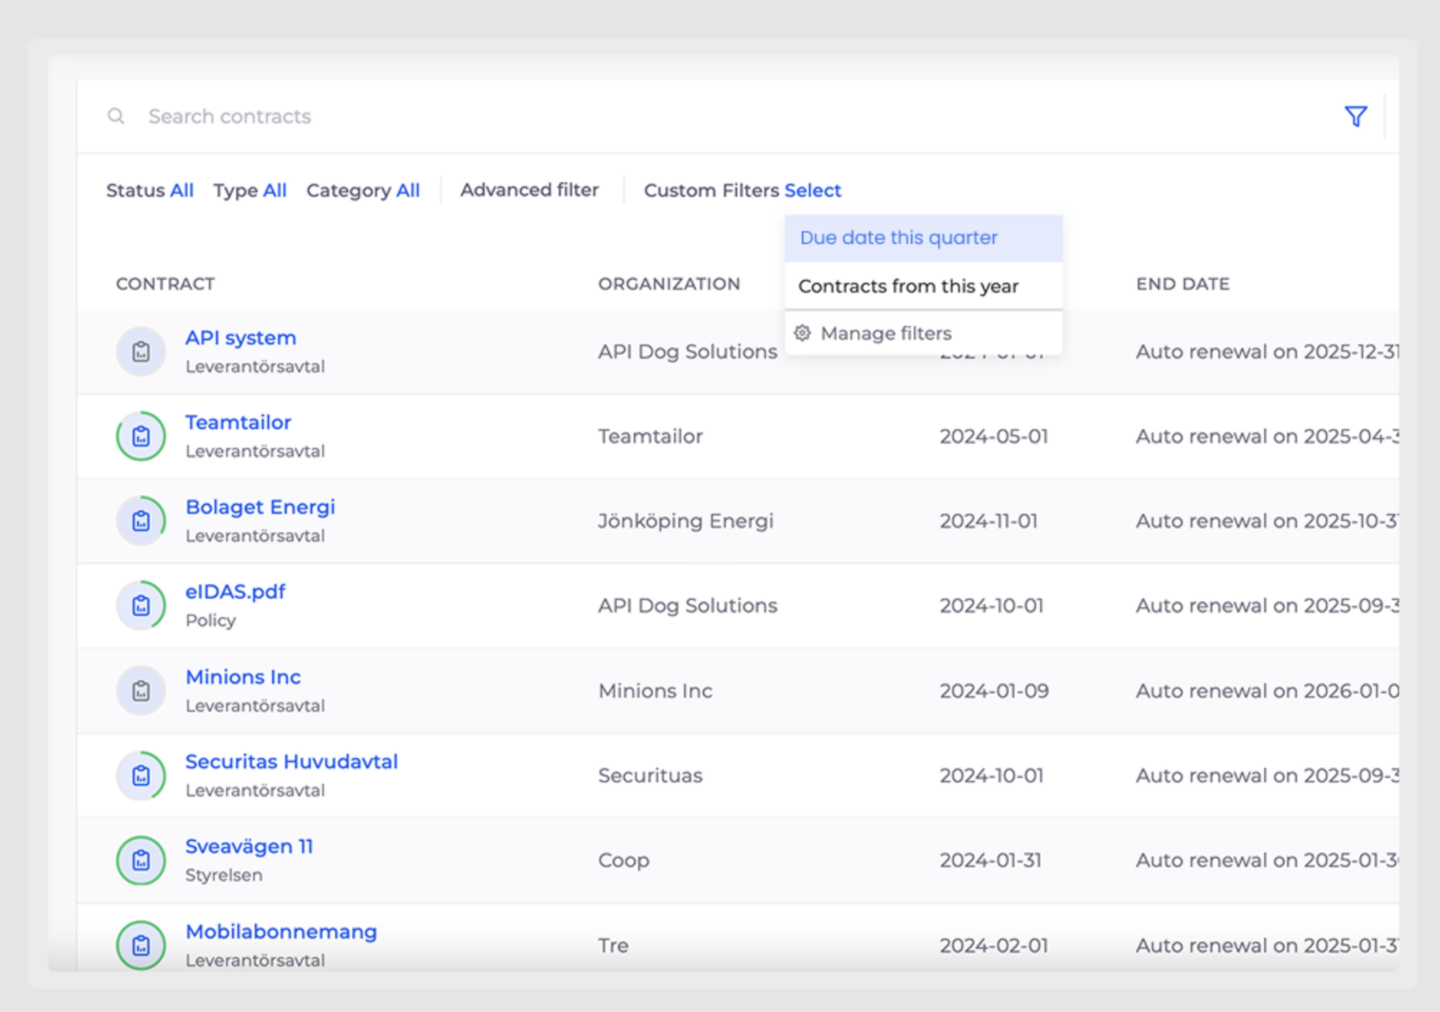
Task: Click the CONTRACT column header
Action: [x=165, y=284]
